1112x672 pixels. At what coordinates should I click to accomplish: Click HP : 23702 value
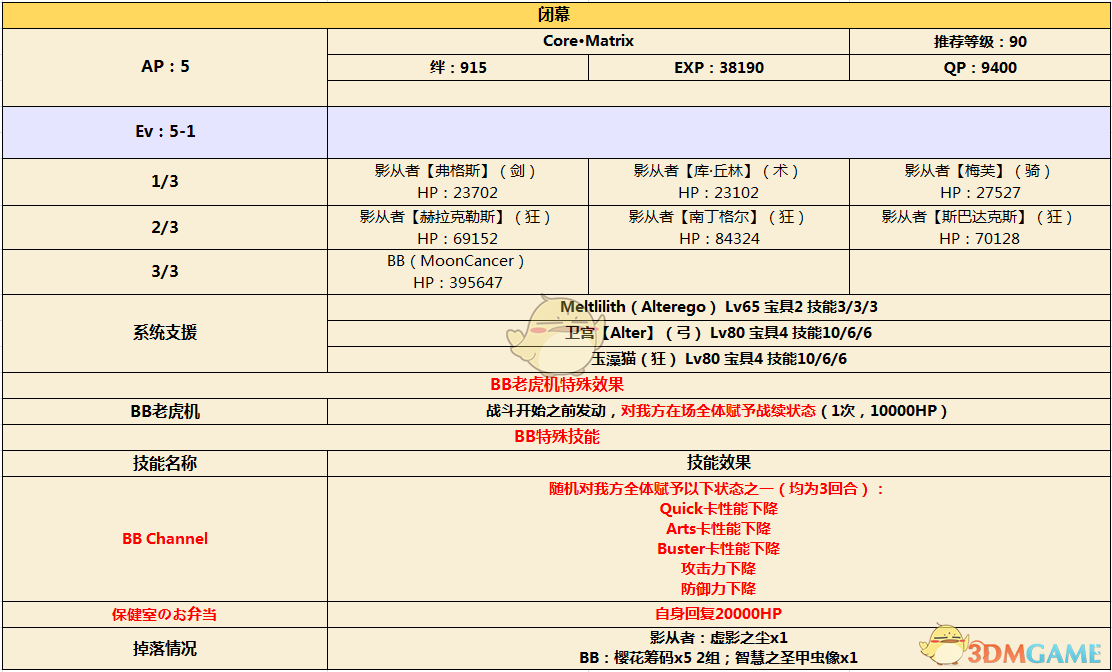(457, 193)
